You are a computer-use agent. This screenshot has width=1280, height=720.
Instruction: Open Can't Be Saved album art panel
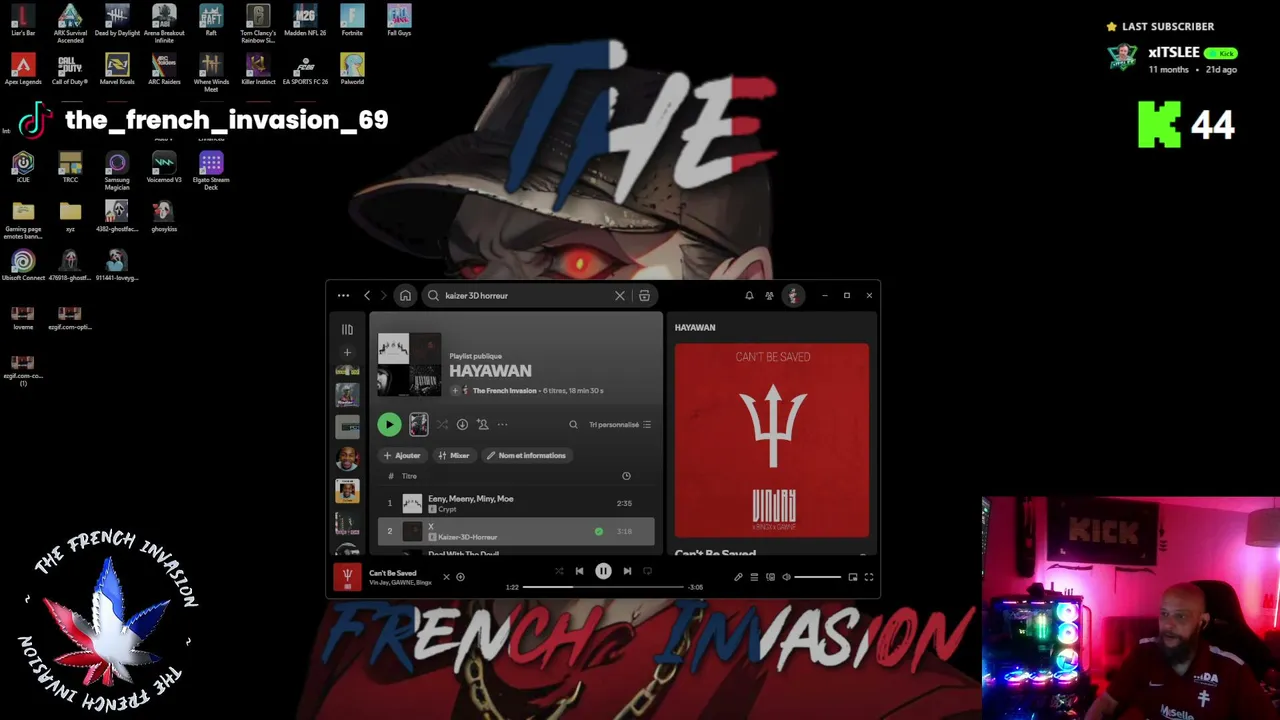tap(772, 441)
